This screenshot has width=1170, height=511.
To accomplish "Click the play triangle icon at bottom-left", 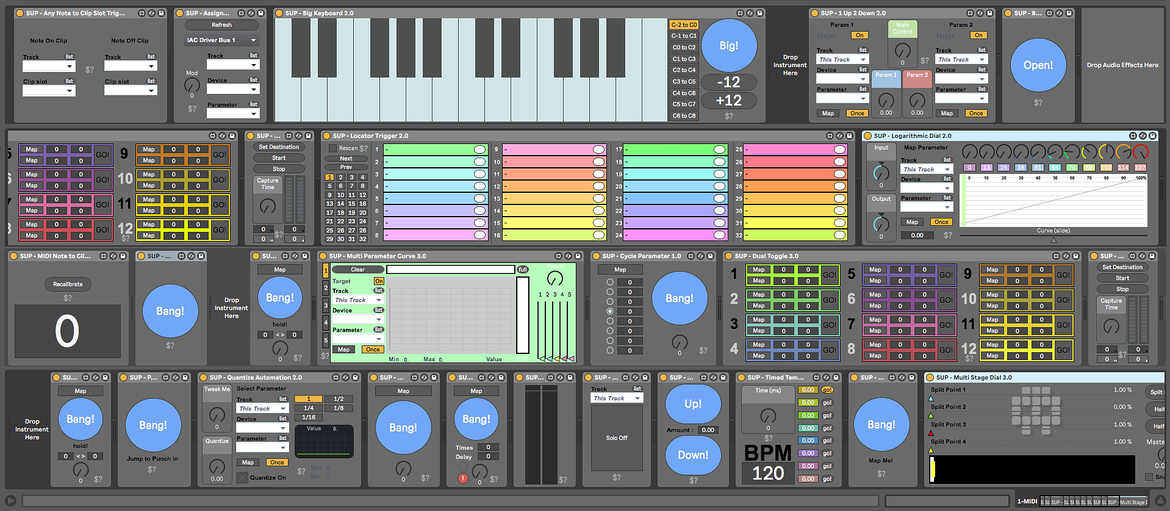I will pyautogui.click(x=10, y=501).
